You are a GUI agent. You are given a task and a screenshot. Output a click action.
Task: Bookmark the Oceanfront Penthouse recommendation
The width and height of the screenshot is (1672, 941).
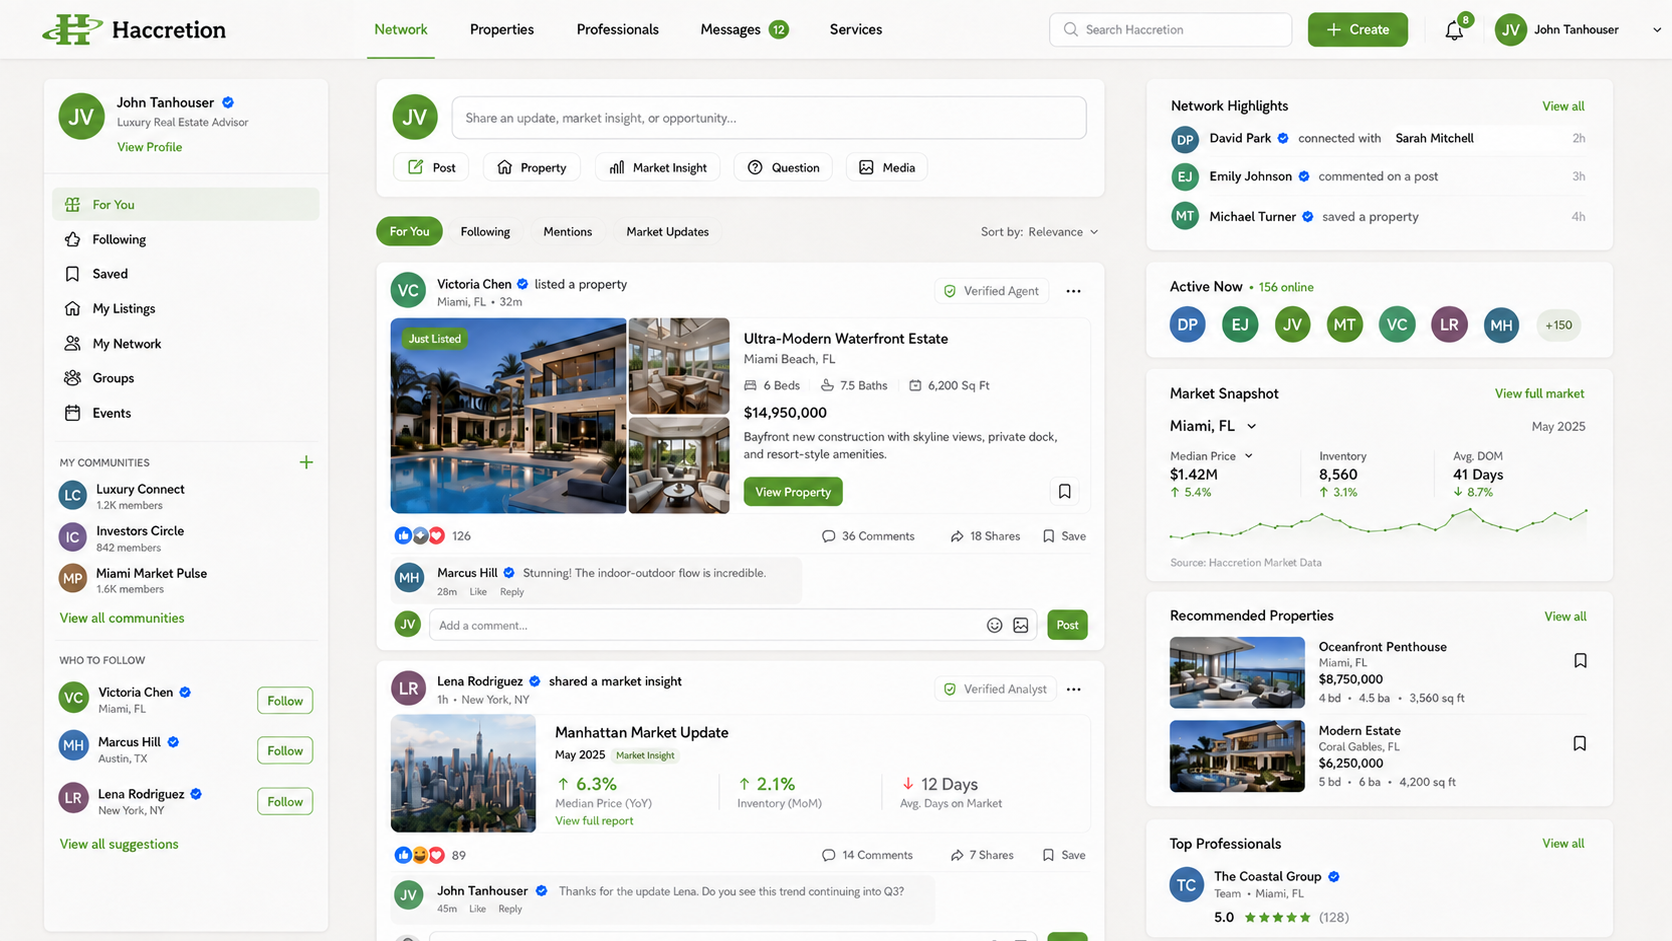pyautogui.click(x=1580, y=660)
